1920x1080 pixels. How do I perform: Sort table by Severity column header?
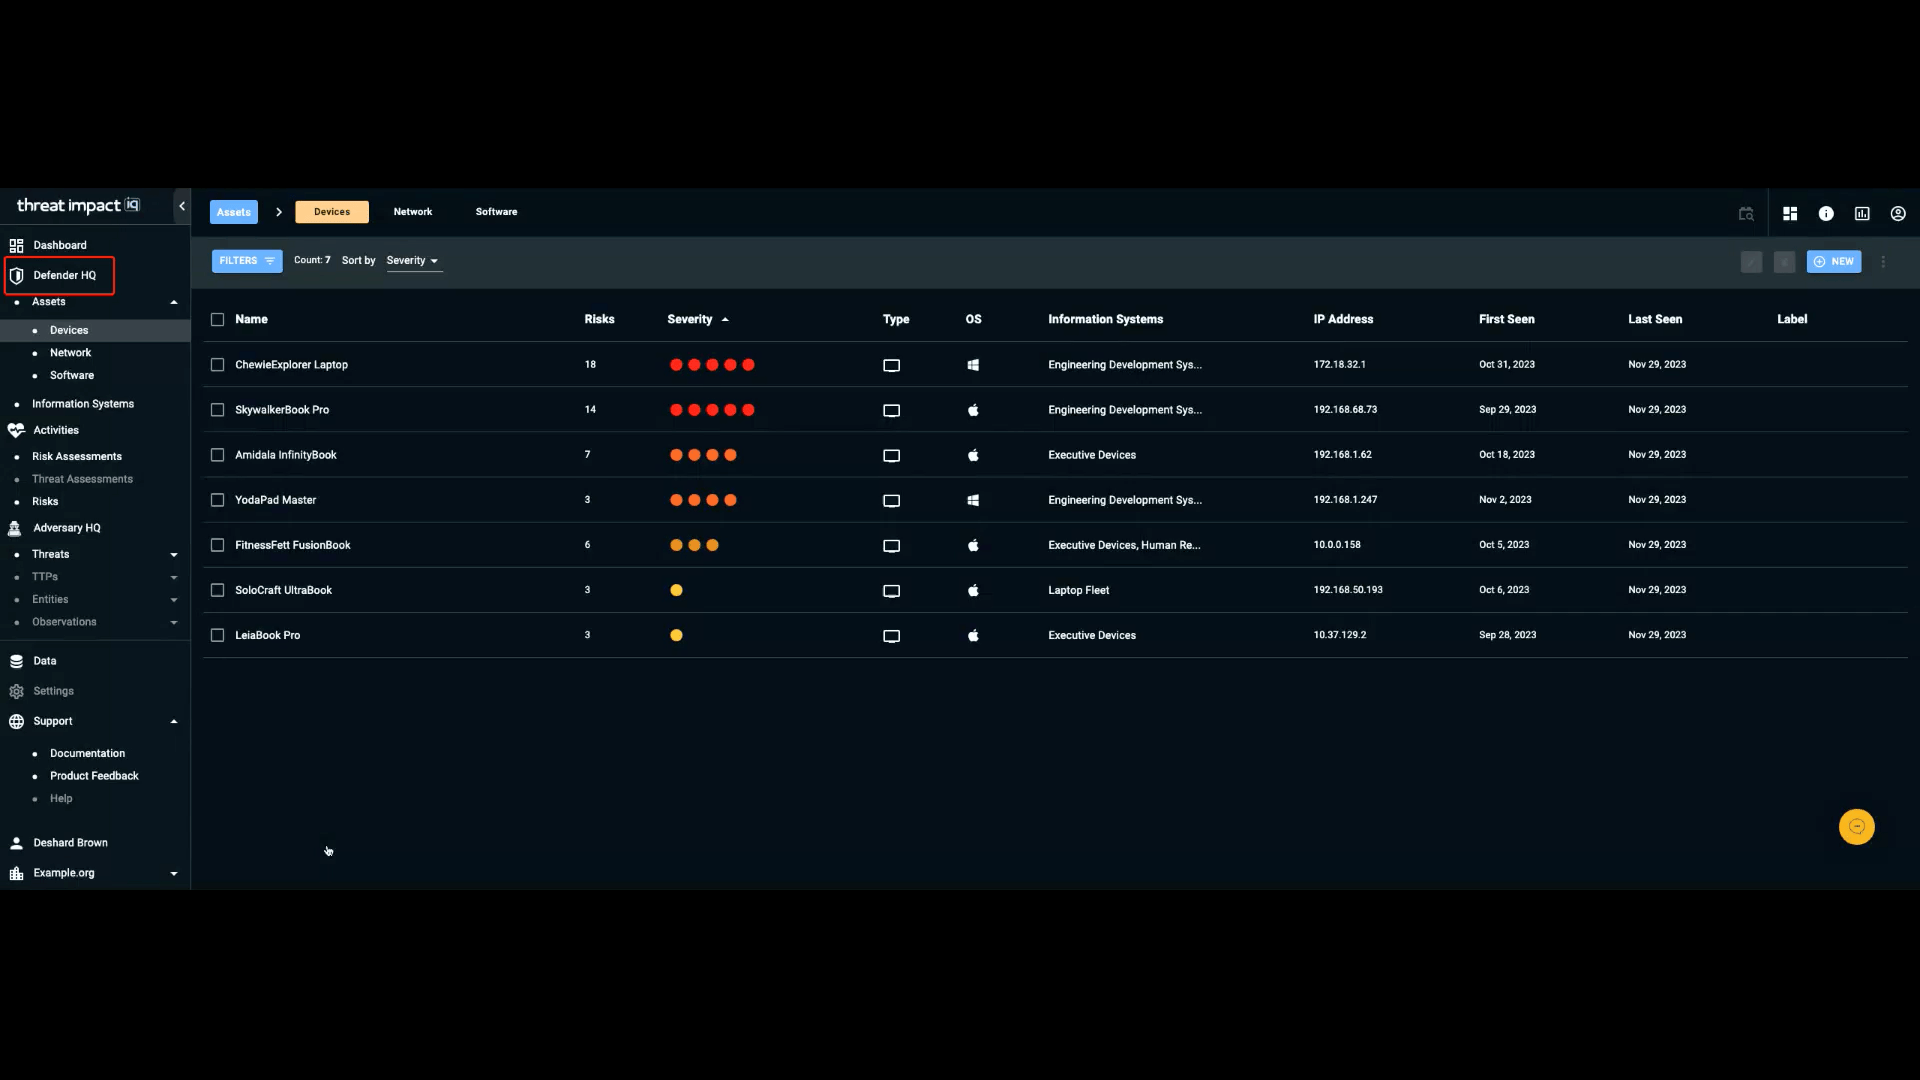690,319
